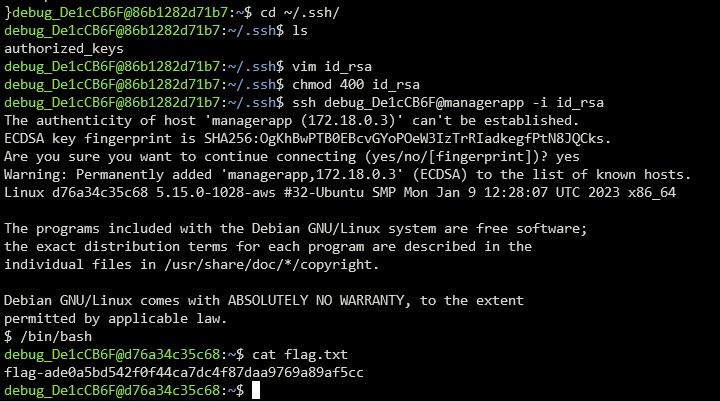Click the '/usr/share/doc/*/copyright' path

(x=268, y=265)
